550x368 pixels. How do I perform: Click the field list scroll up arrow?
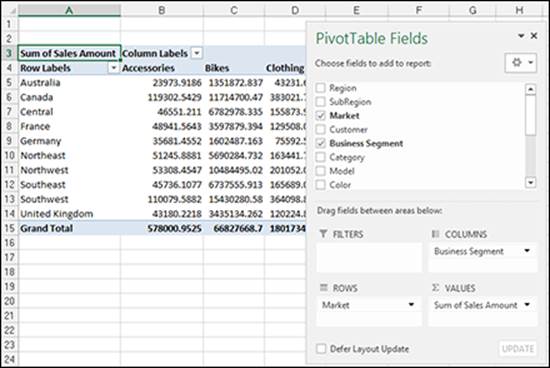[x=531, y=89]
